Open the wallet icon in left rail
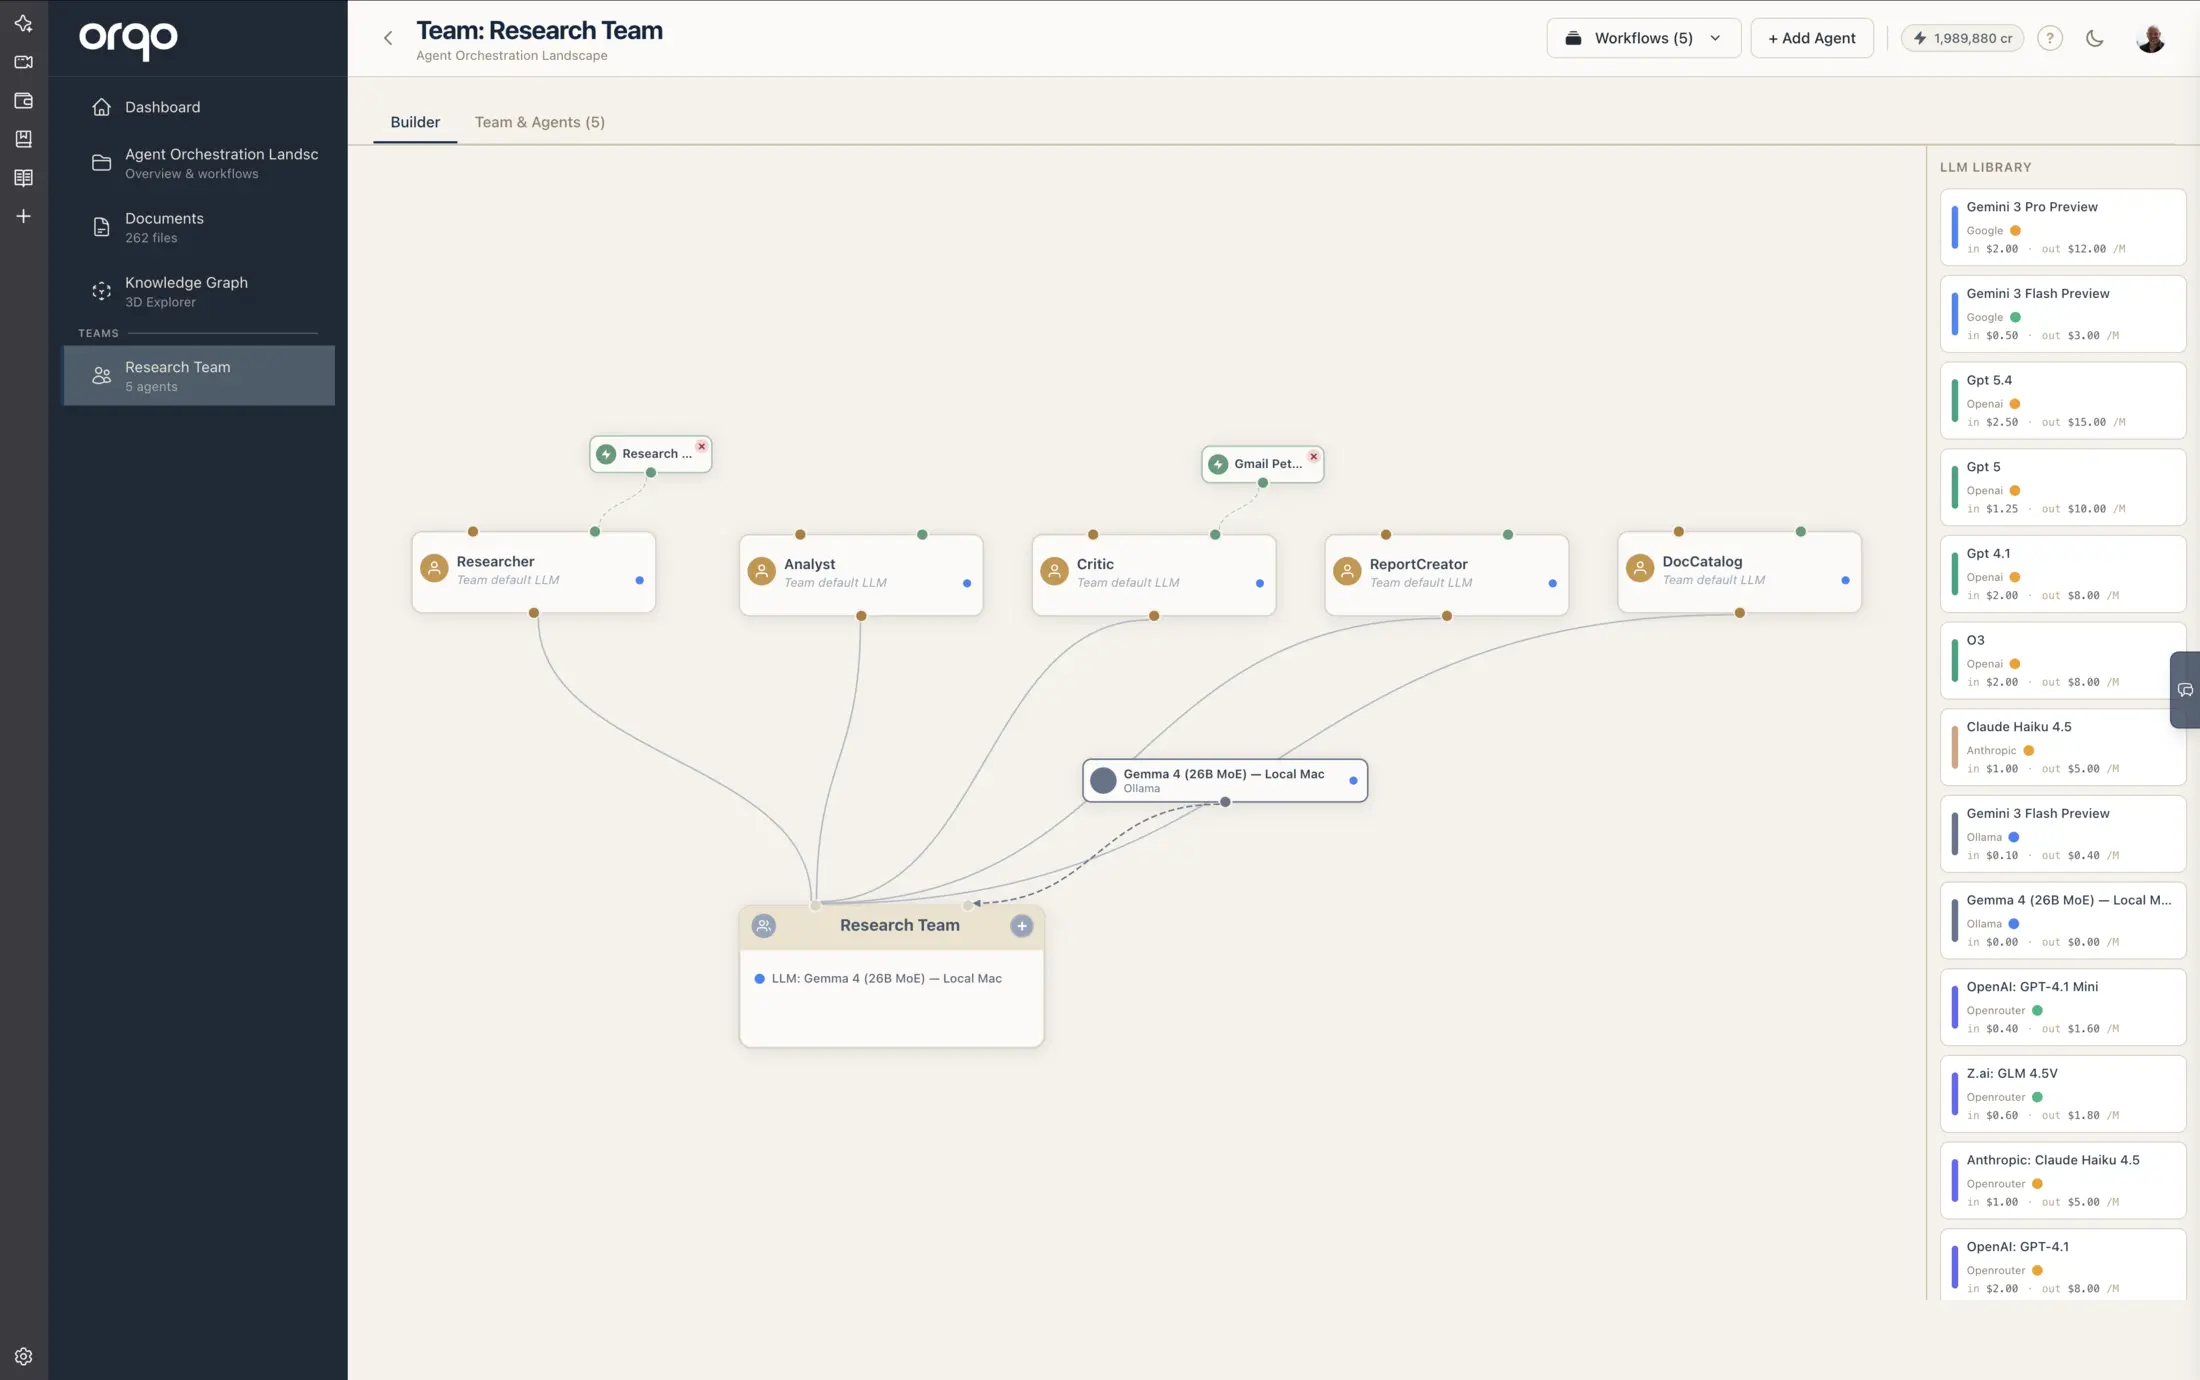Viewport: 2200px width, 1380px height. tap(23, 100)
